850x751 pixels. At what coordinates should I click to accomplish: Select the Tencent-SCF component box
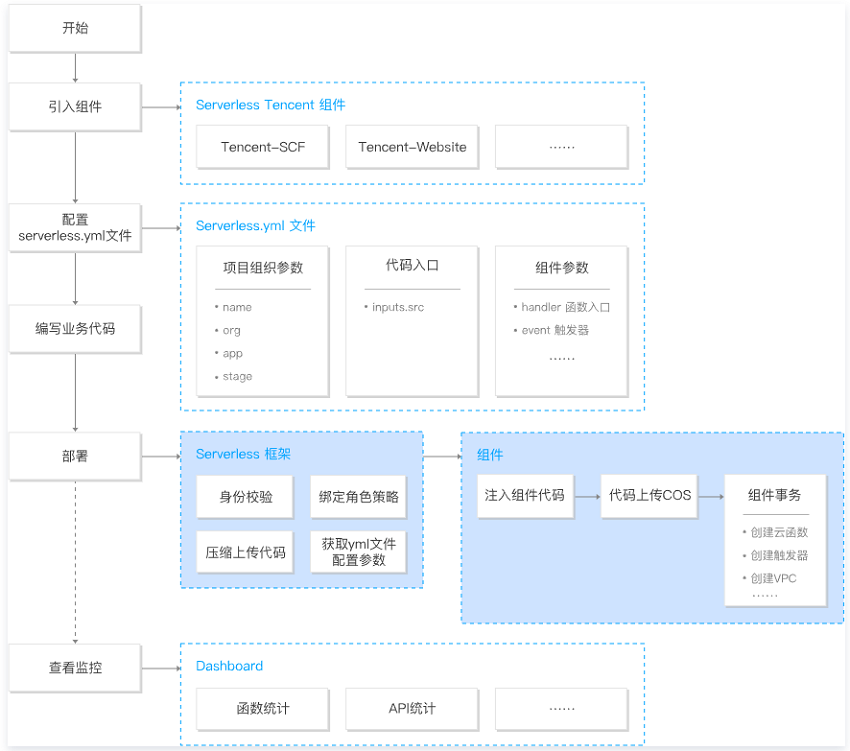[x=262, y=147]
